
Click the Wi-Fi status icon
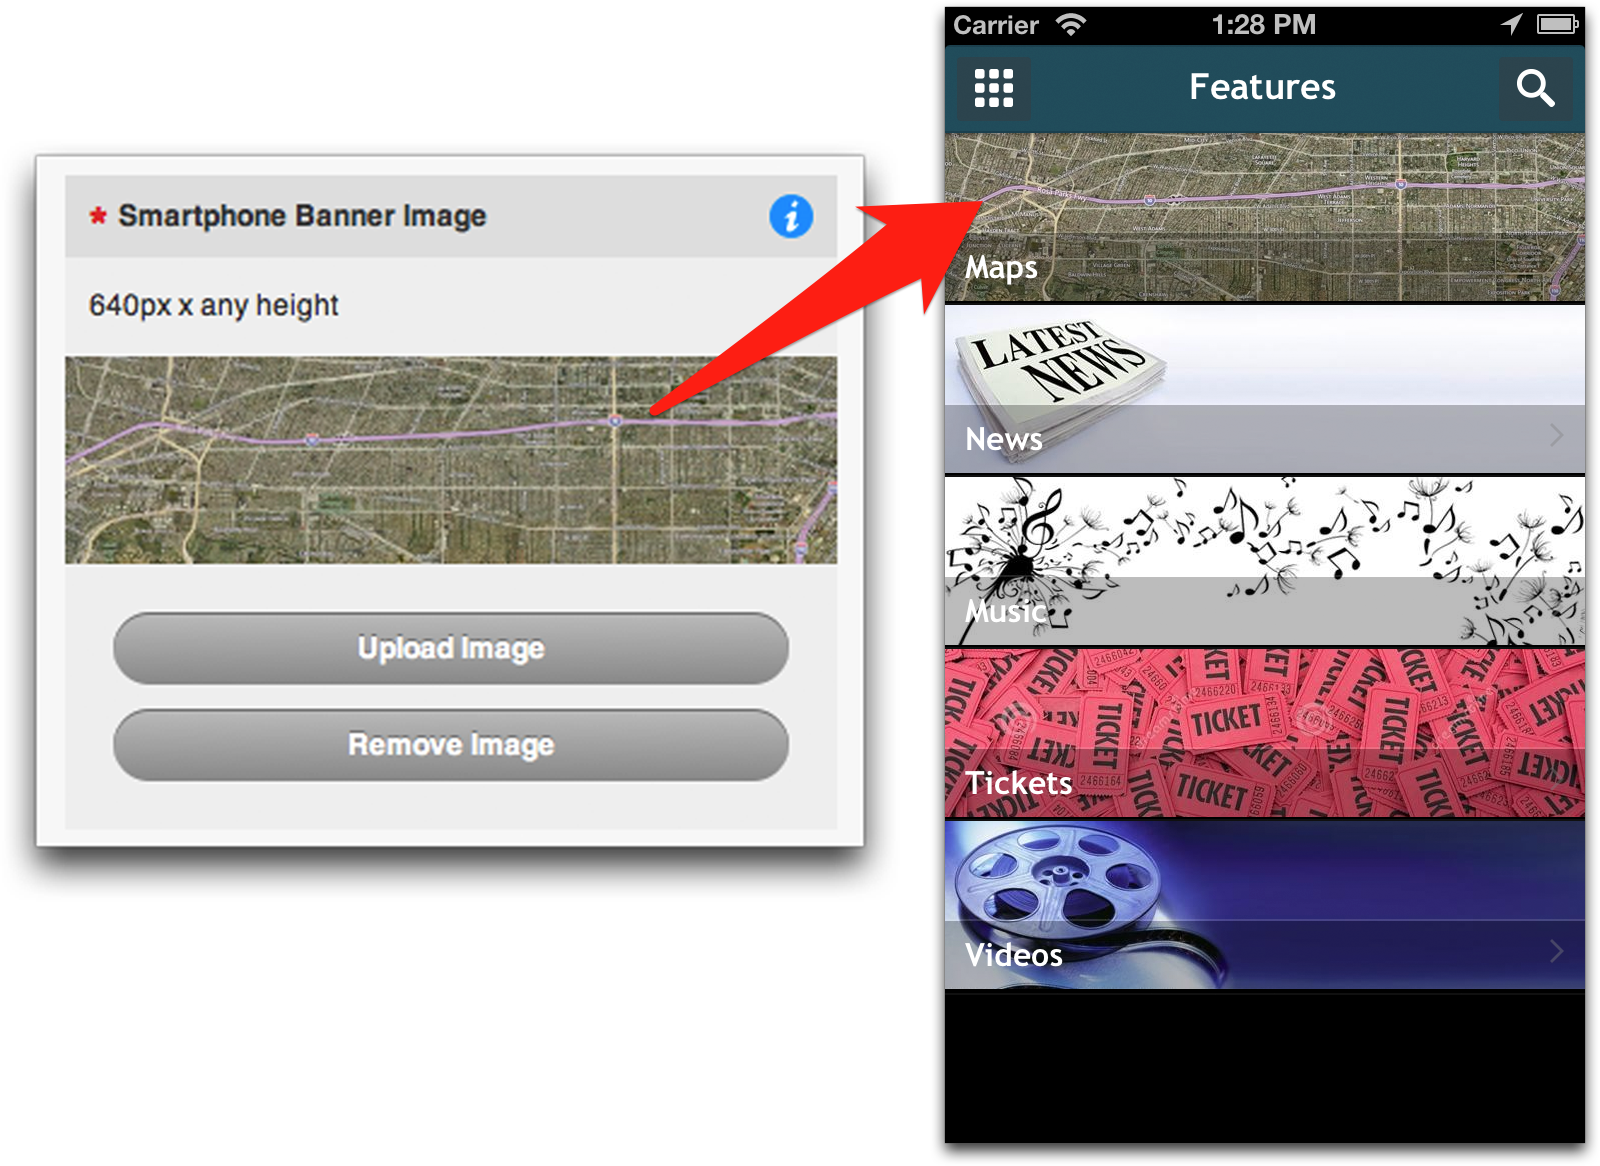tap(1071, 25)
